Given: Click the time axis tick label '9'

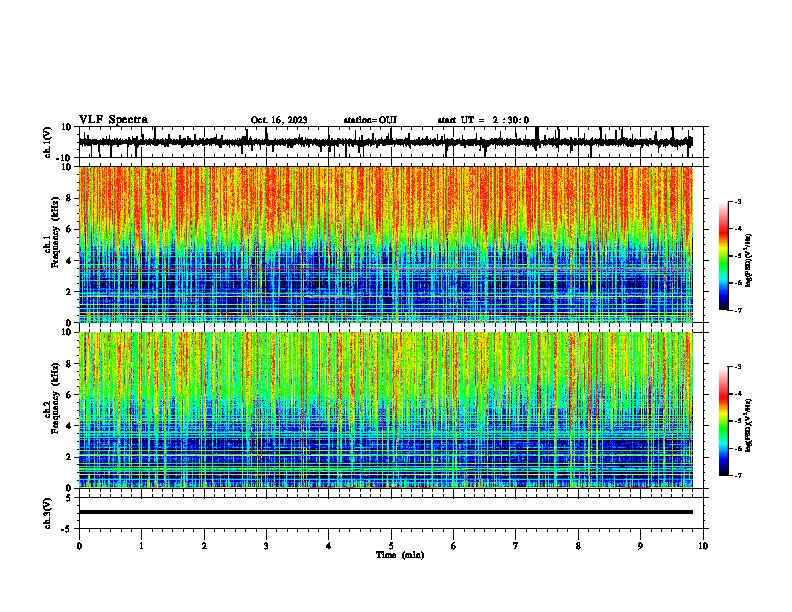Looking at the screenshot, I should [x=640, y=546].
